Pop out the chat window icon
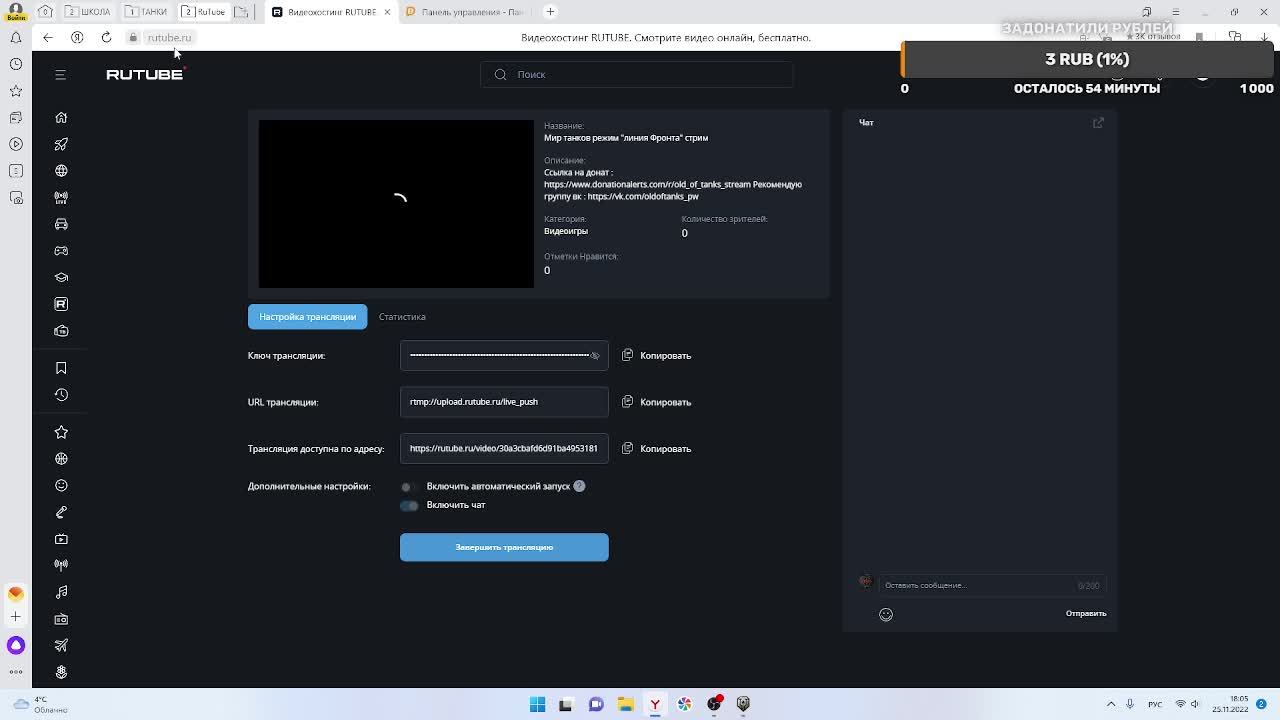 1098,122
